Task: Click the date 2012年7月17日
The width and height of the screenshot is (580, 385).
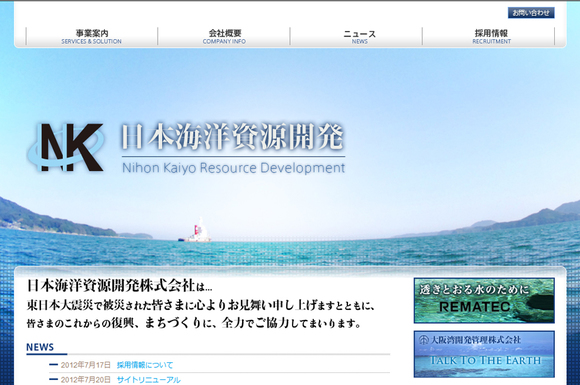Action: coord(86,365)
